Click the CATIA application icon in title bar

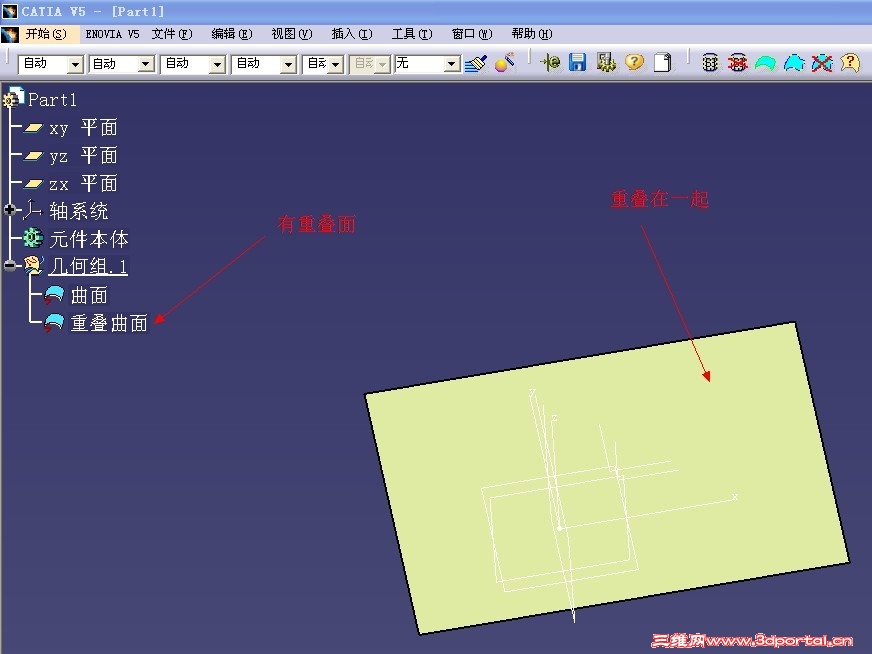coord(9,11)
